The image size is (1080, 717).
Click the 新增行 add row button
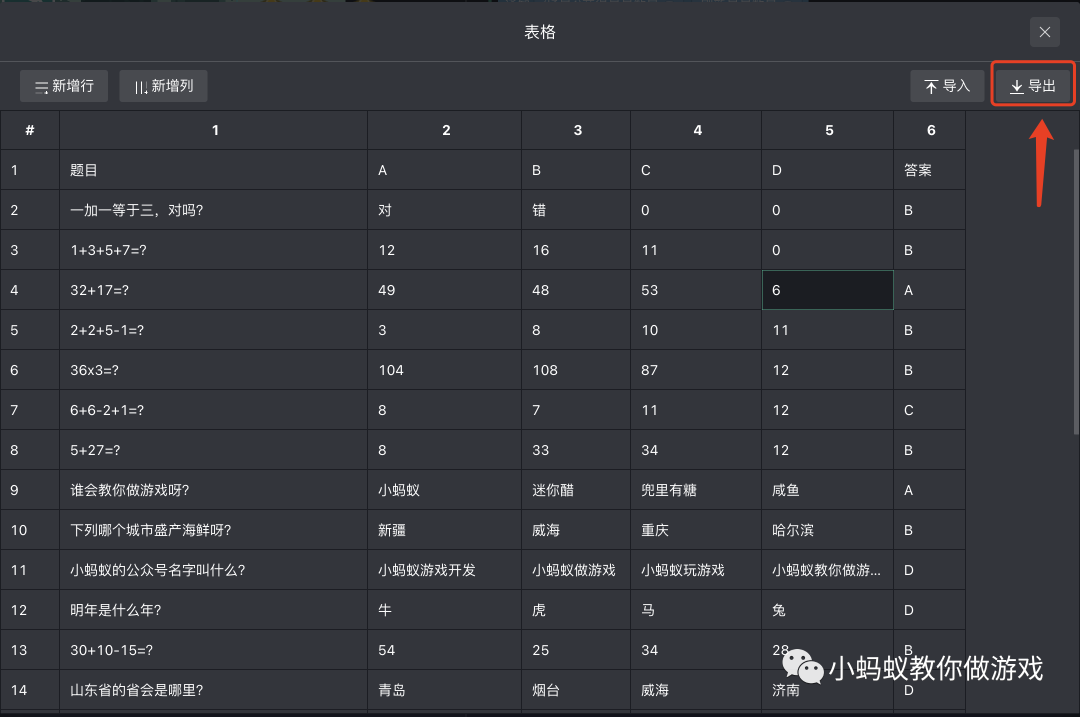pyautogui.click(x=64, y=86)
